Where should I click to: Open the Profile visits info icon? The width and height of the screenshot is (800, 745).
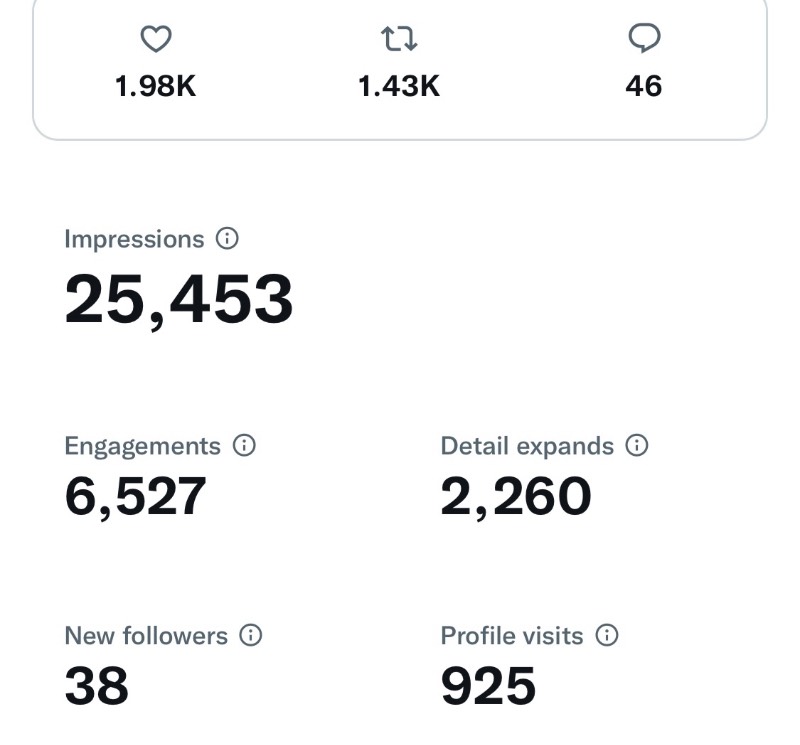tap(607, 635)
